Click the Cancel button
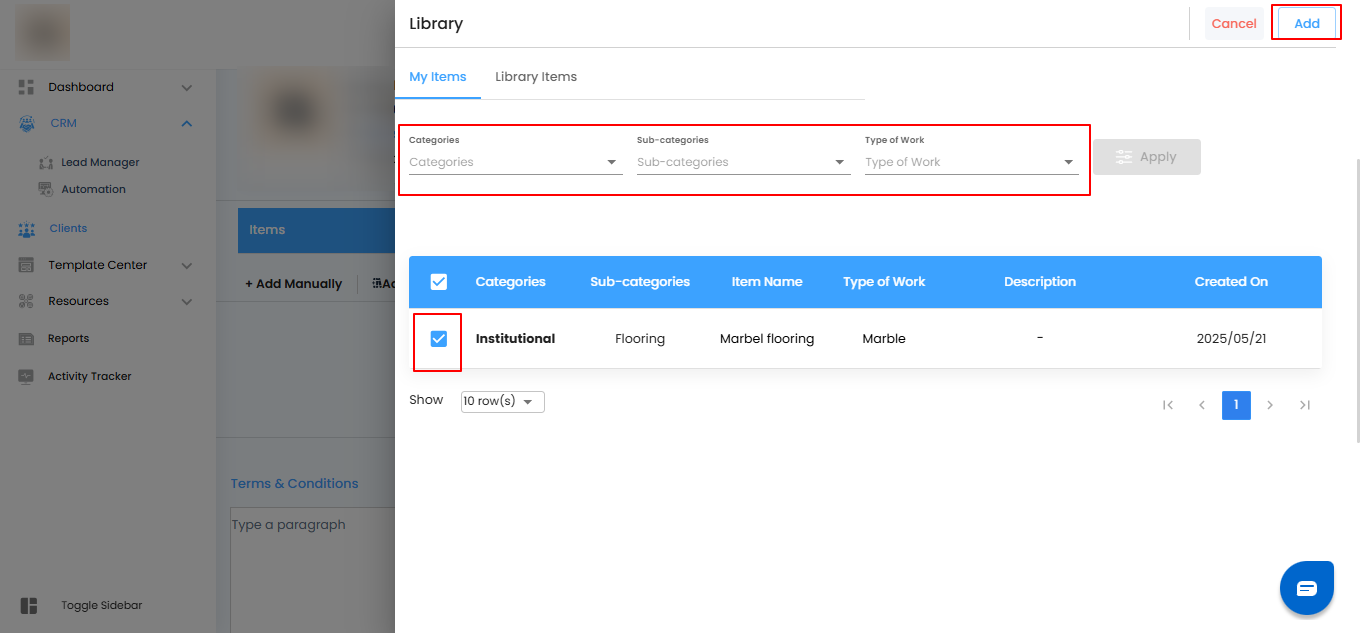This screenshot has height=633, width=1366. [x=1234, y=24]
